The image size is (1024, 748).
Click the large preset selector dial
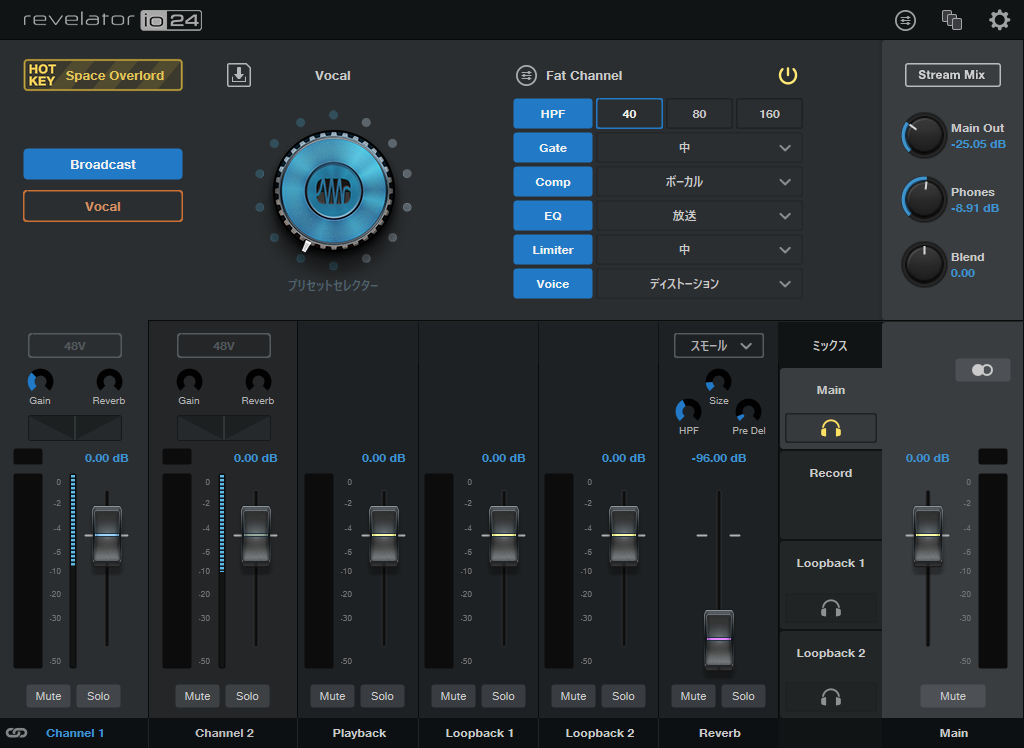[x=334, y=192]
